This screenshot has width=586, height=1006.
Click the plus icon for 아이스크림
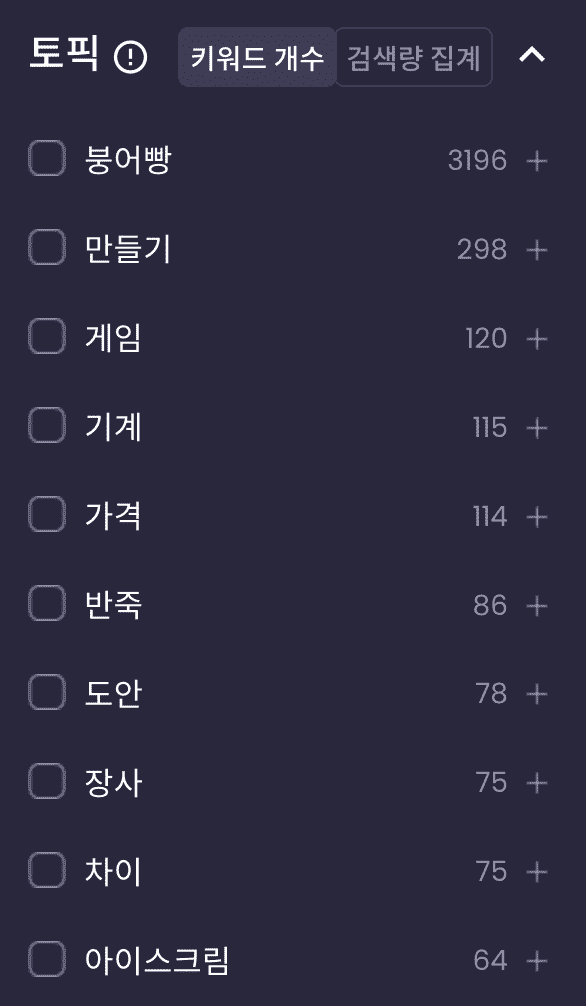click(x=537, y=961)
